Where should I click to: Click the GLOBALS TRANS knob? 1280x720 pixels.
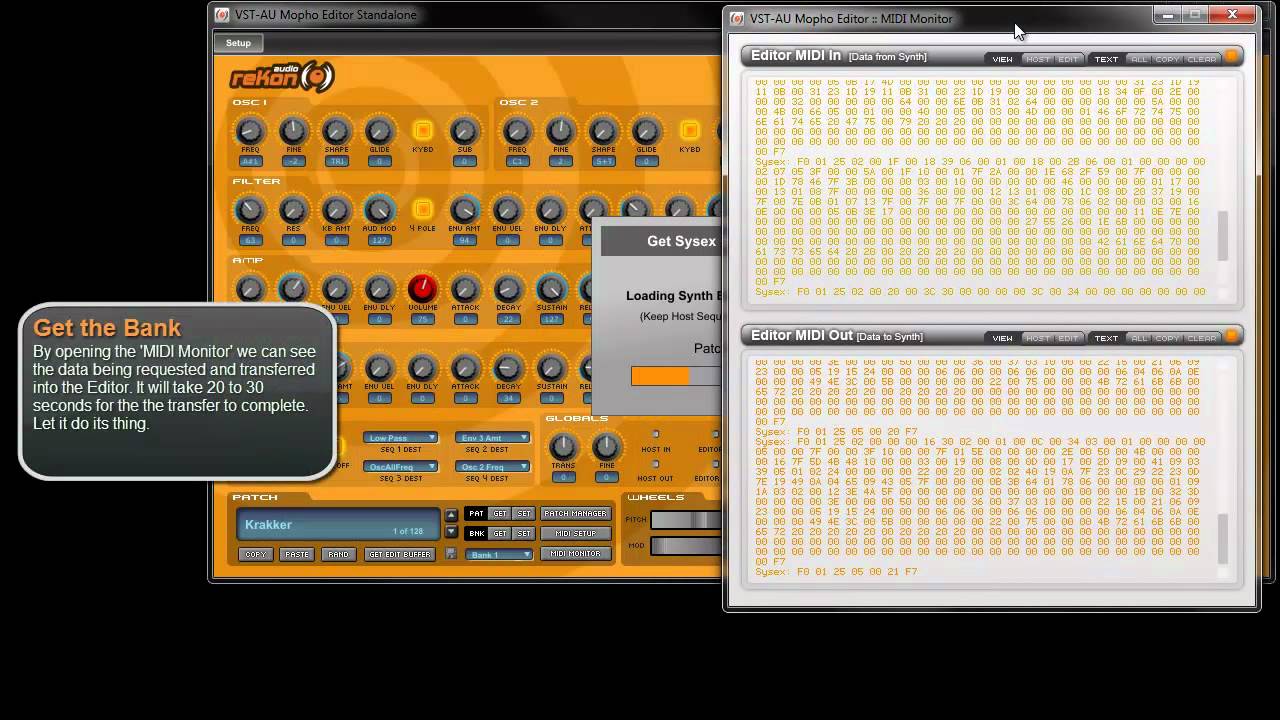563,447
